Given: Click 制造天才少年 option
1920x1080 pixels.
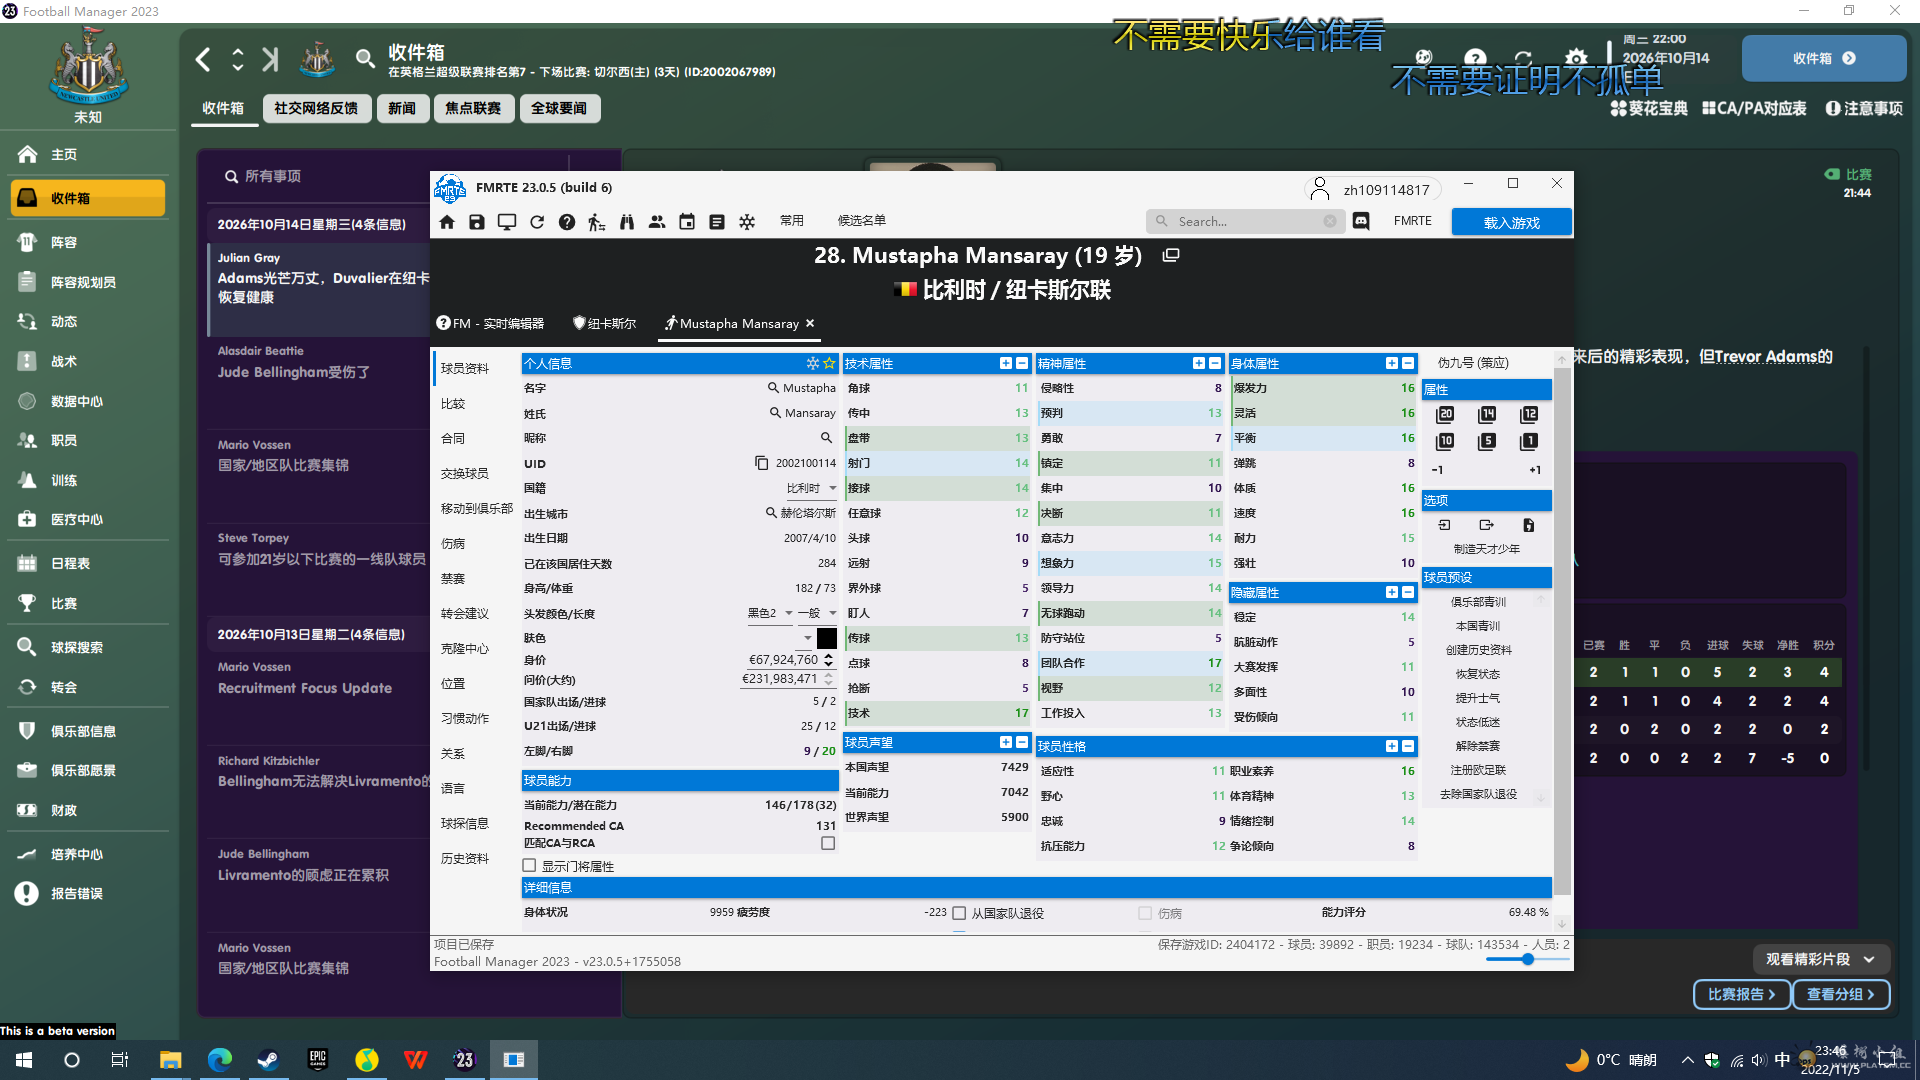Looking at the screenshot, I should pyautogui.click(x=1486, y=549).
